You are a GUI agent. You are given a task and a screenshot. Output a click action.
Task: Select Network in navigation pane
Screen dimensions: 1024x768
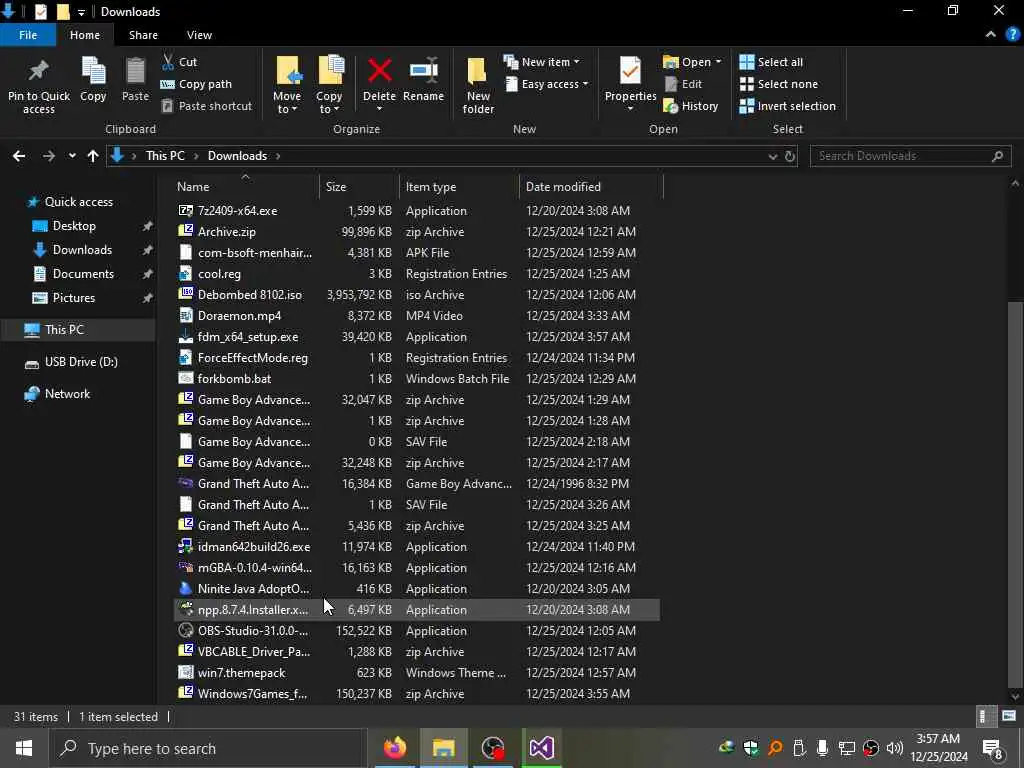67,394
